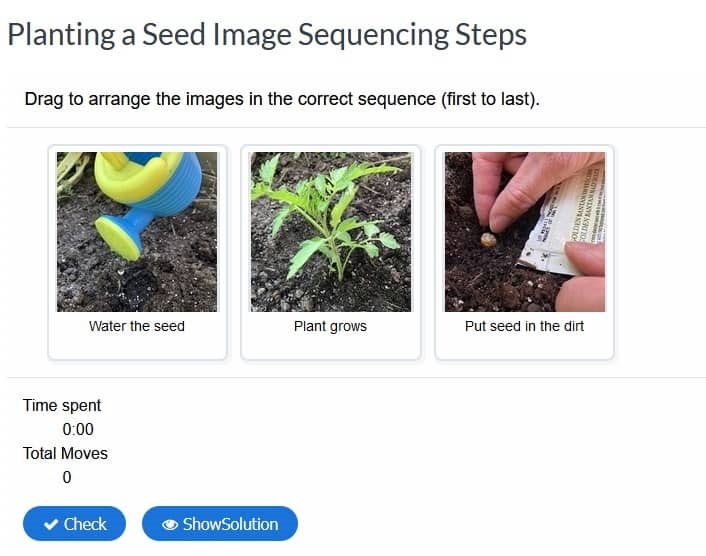Select the watering can photo
This screenshot has width=706, height=556.
[137, 232]
